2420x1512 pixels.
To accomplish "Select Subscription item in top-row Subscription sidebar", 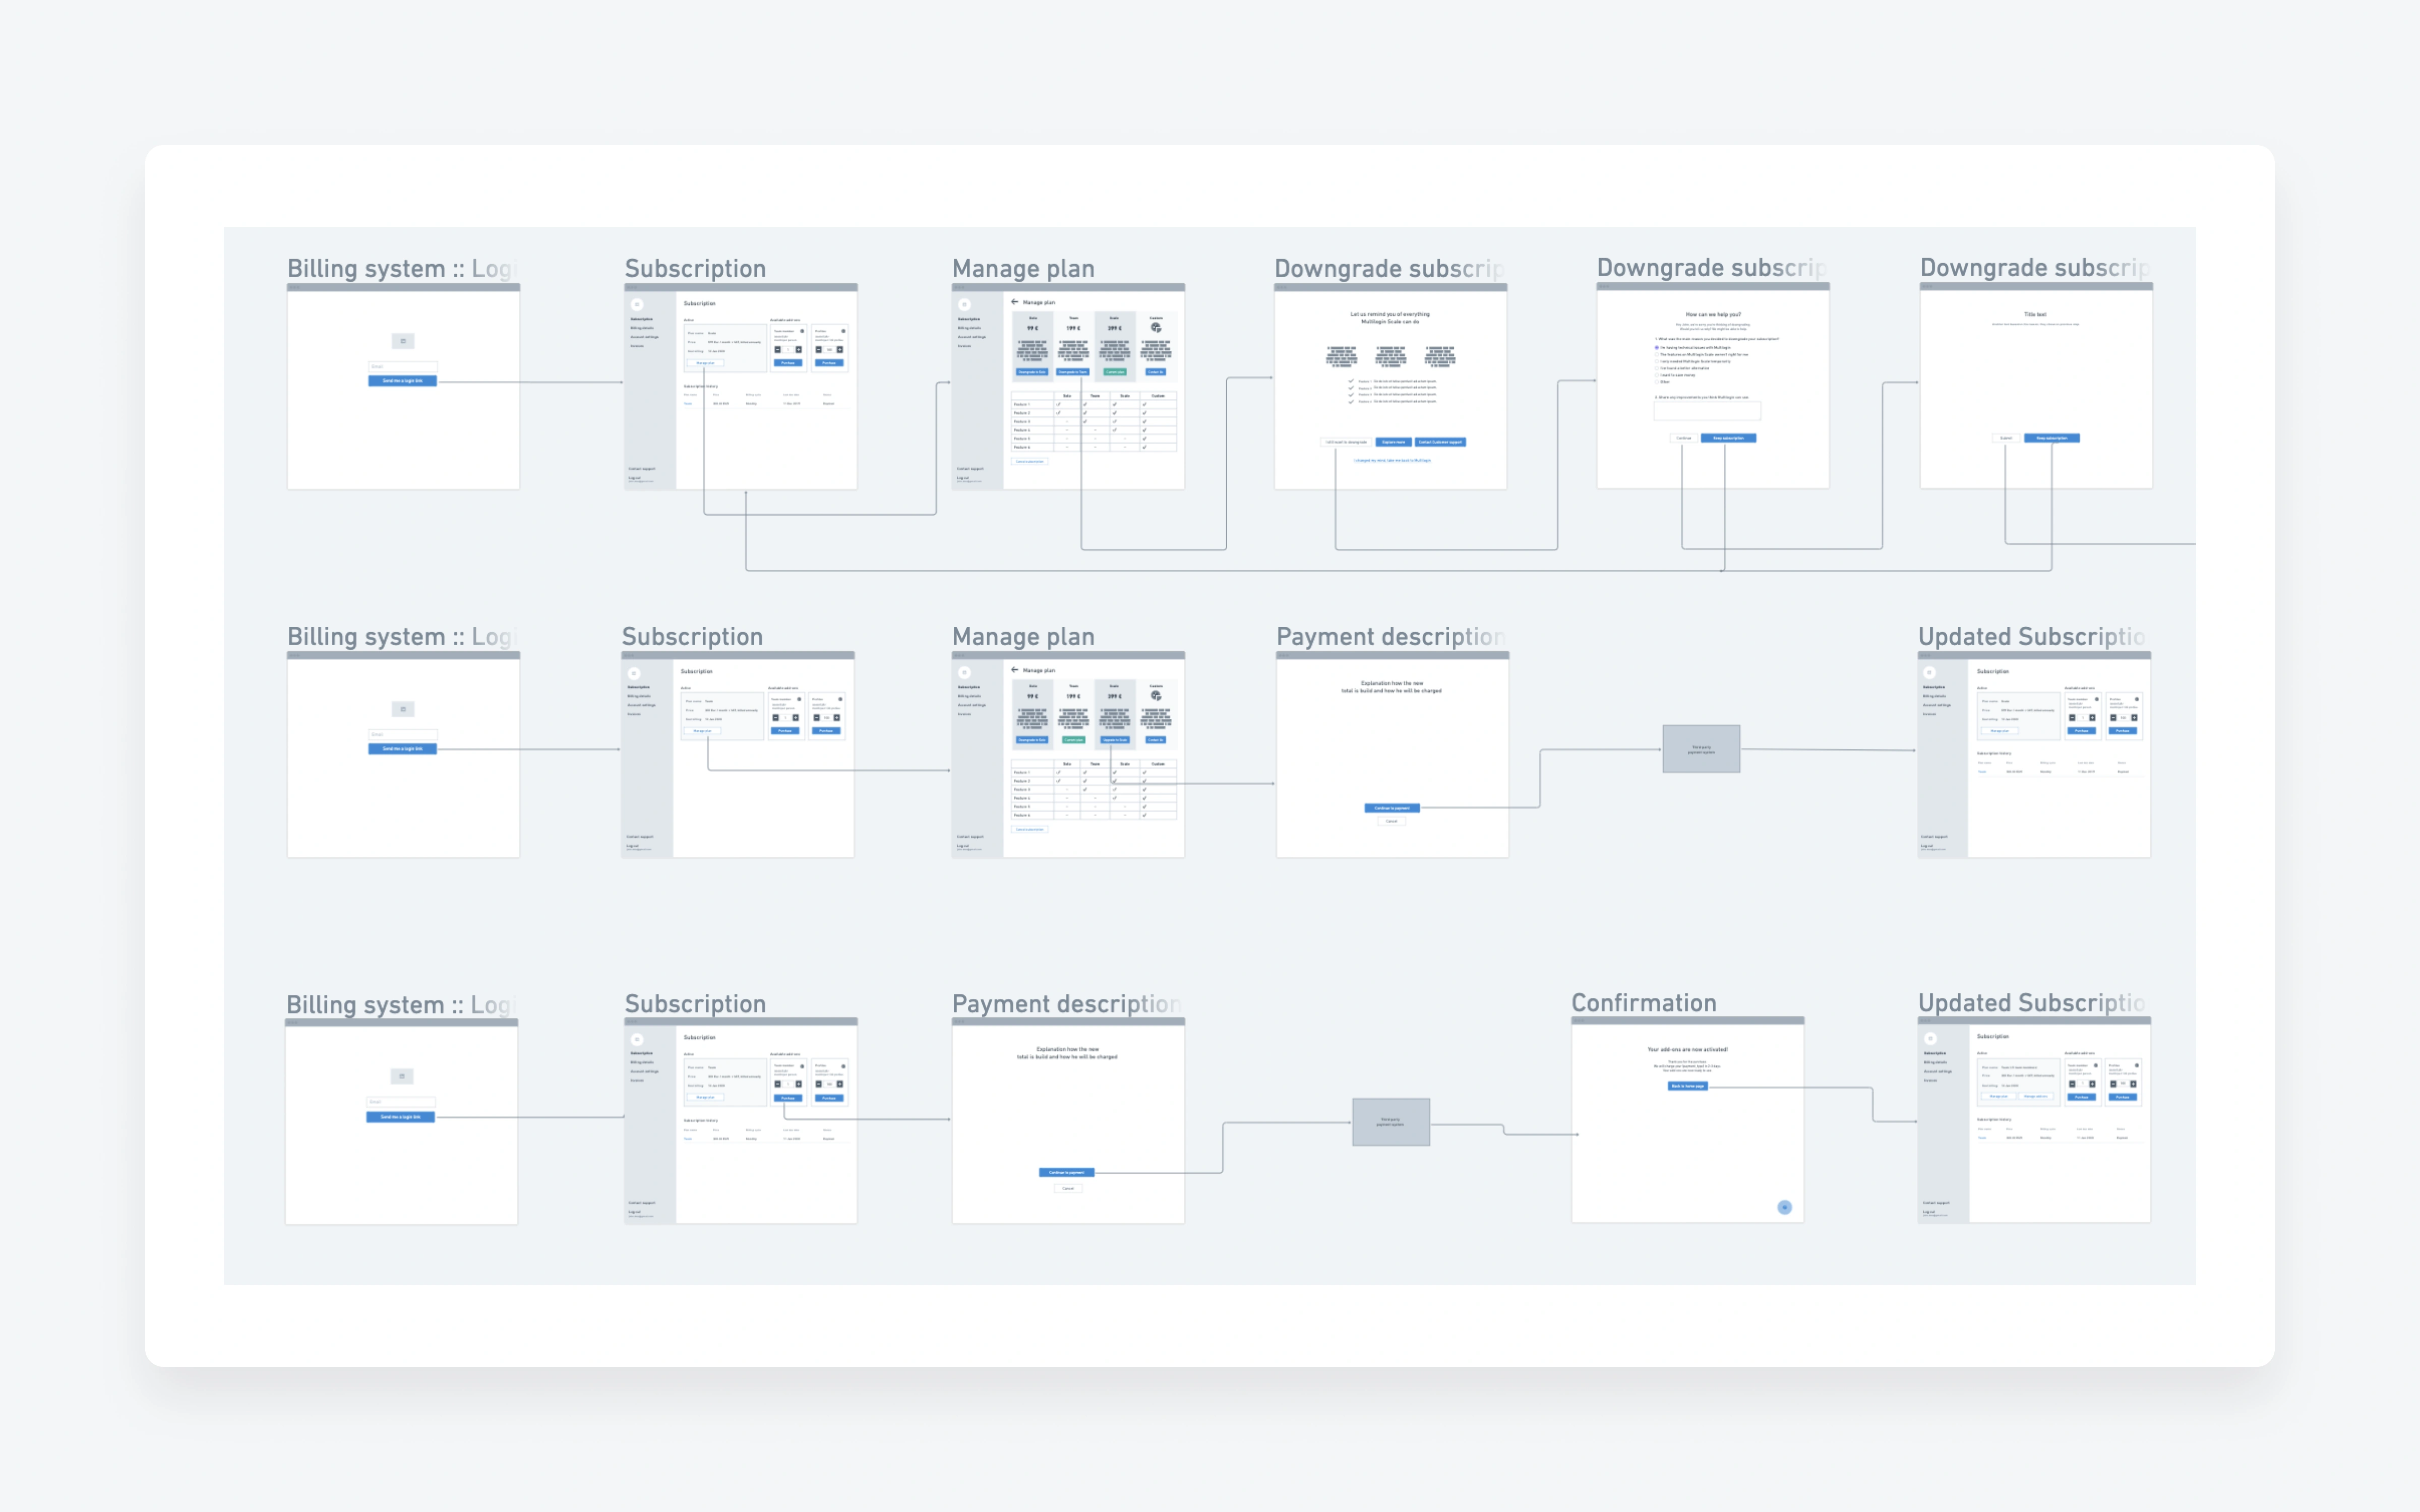I will click(x=642, y=319).
